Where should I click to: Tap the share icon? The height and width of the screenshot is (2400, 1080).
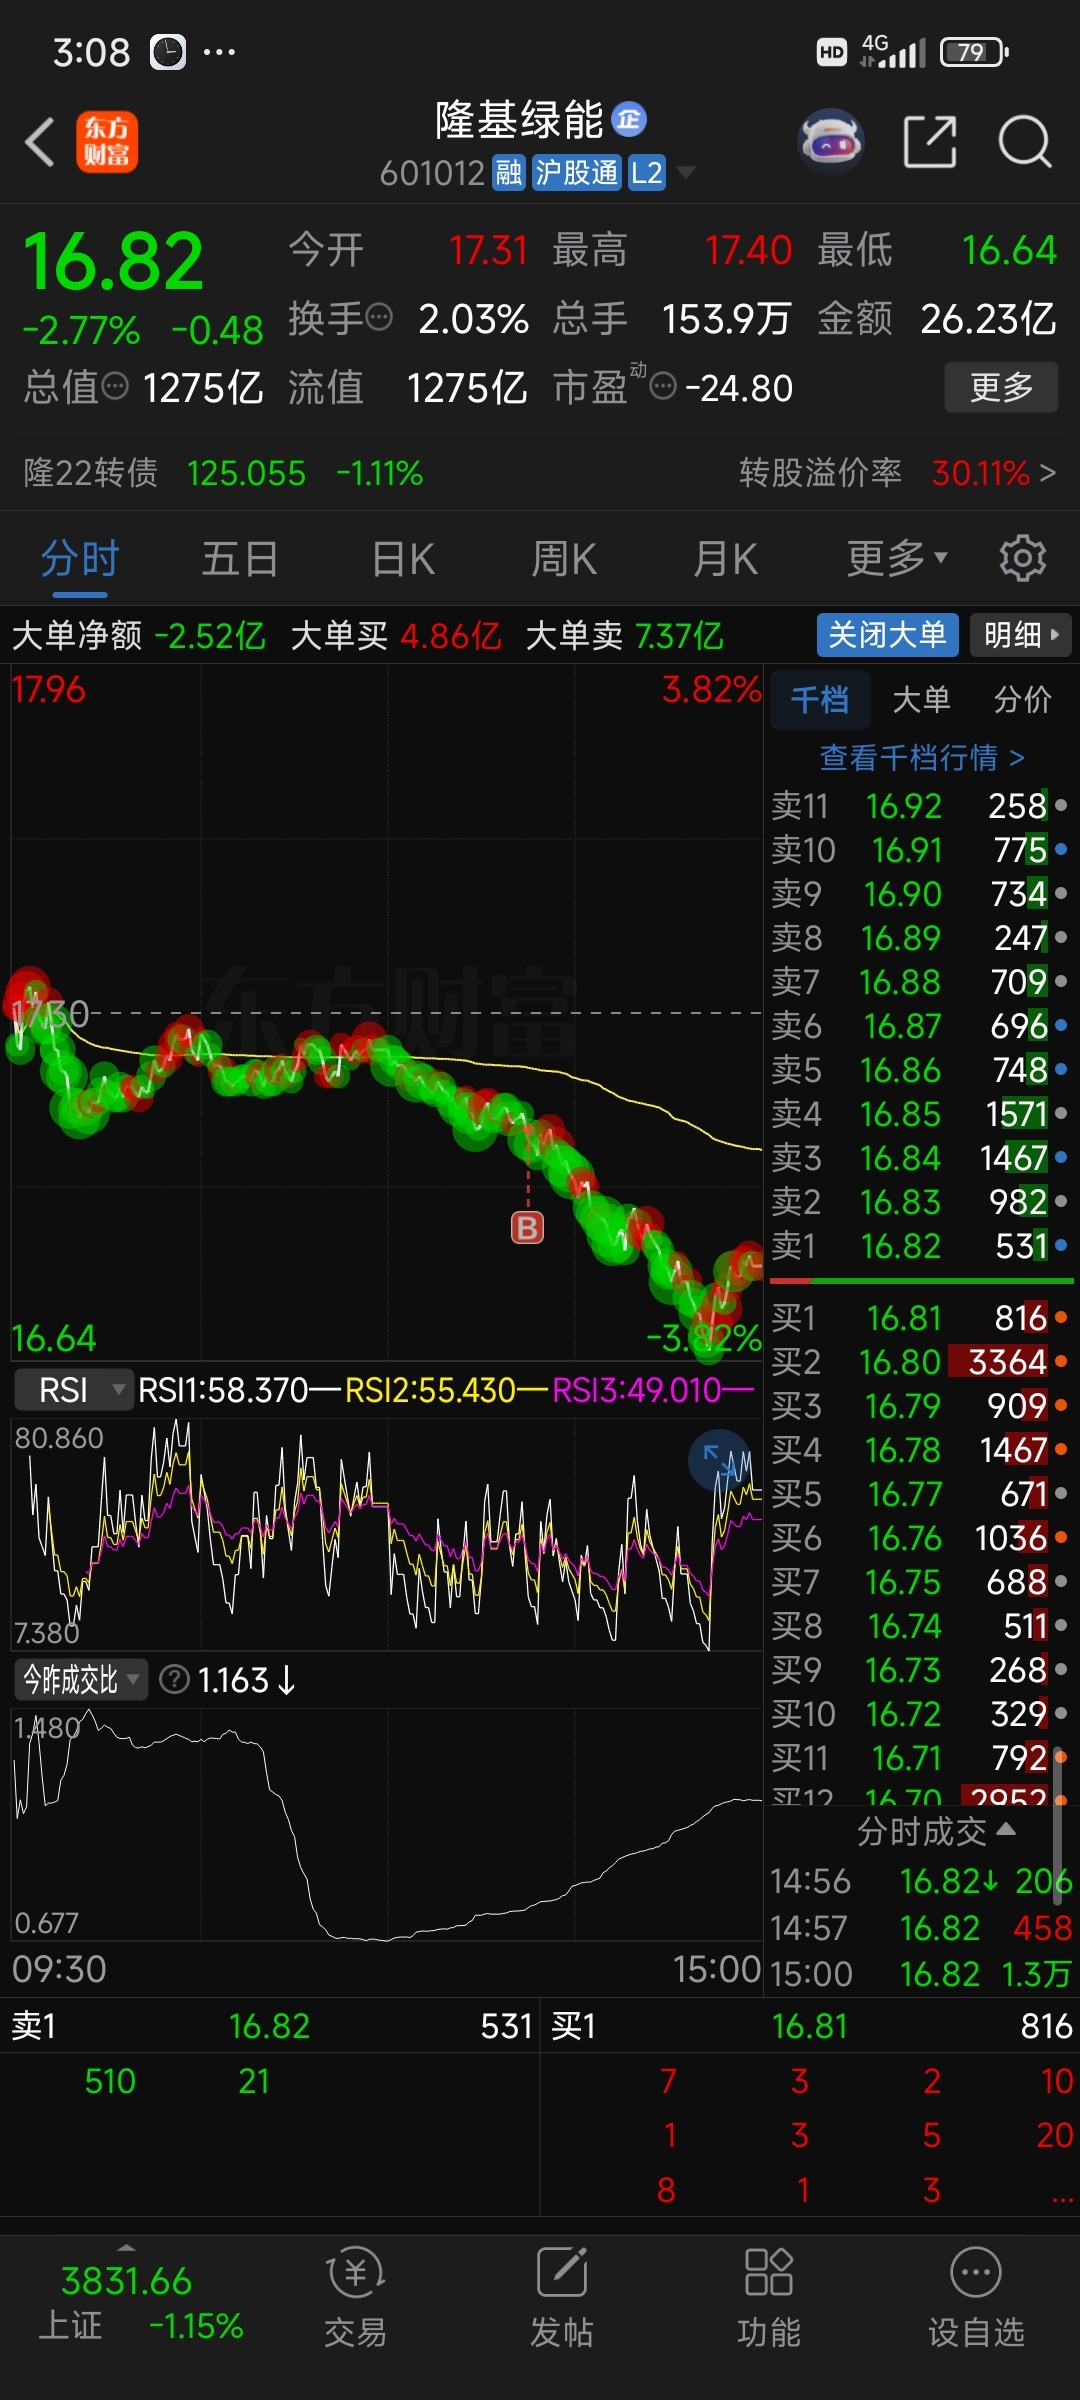point(930,141)
